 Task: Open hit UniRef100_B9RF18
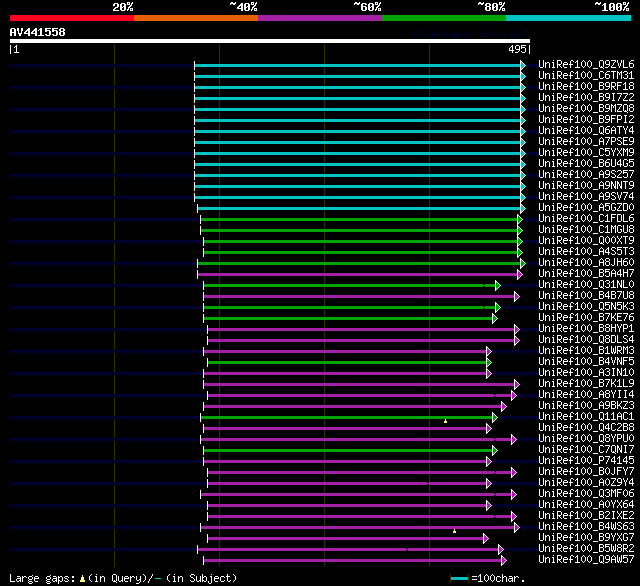coord(586,87)
